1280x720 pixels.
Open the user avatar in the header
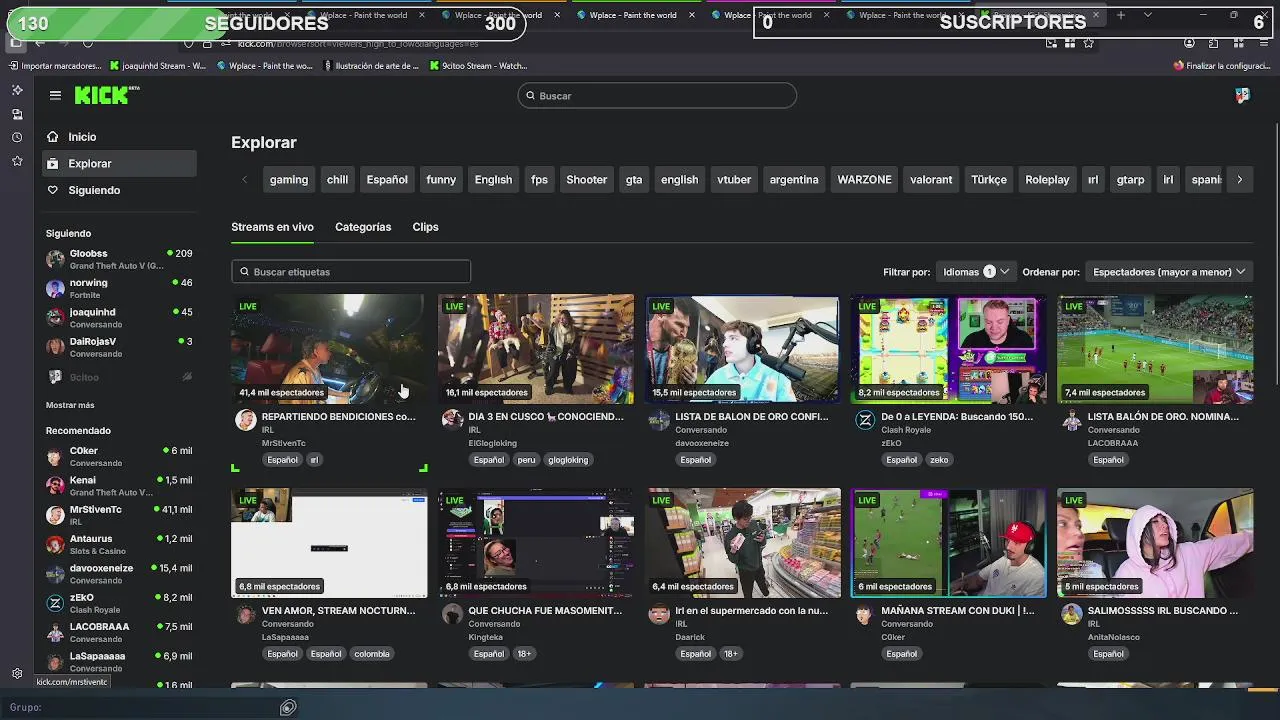pyautogui.click(x=1242, y=95)
